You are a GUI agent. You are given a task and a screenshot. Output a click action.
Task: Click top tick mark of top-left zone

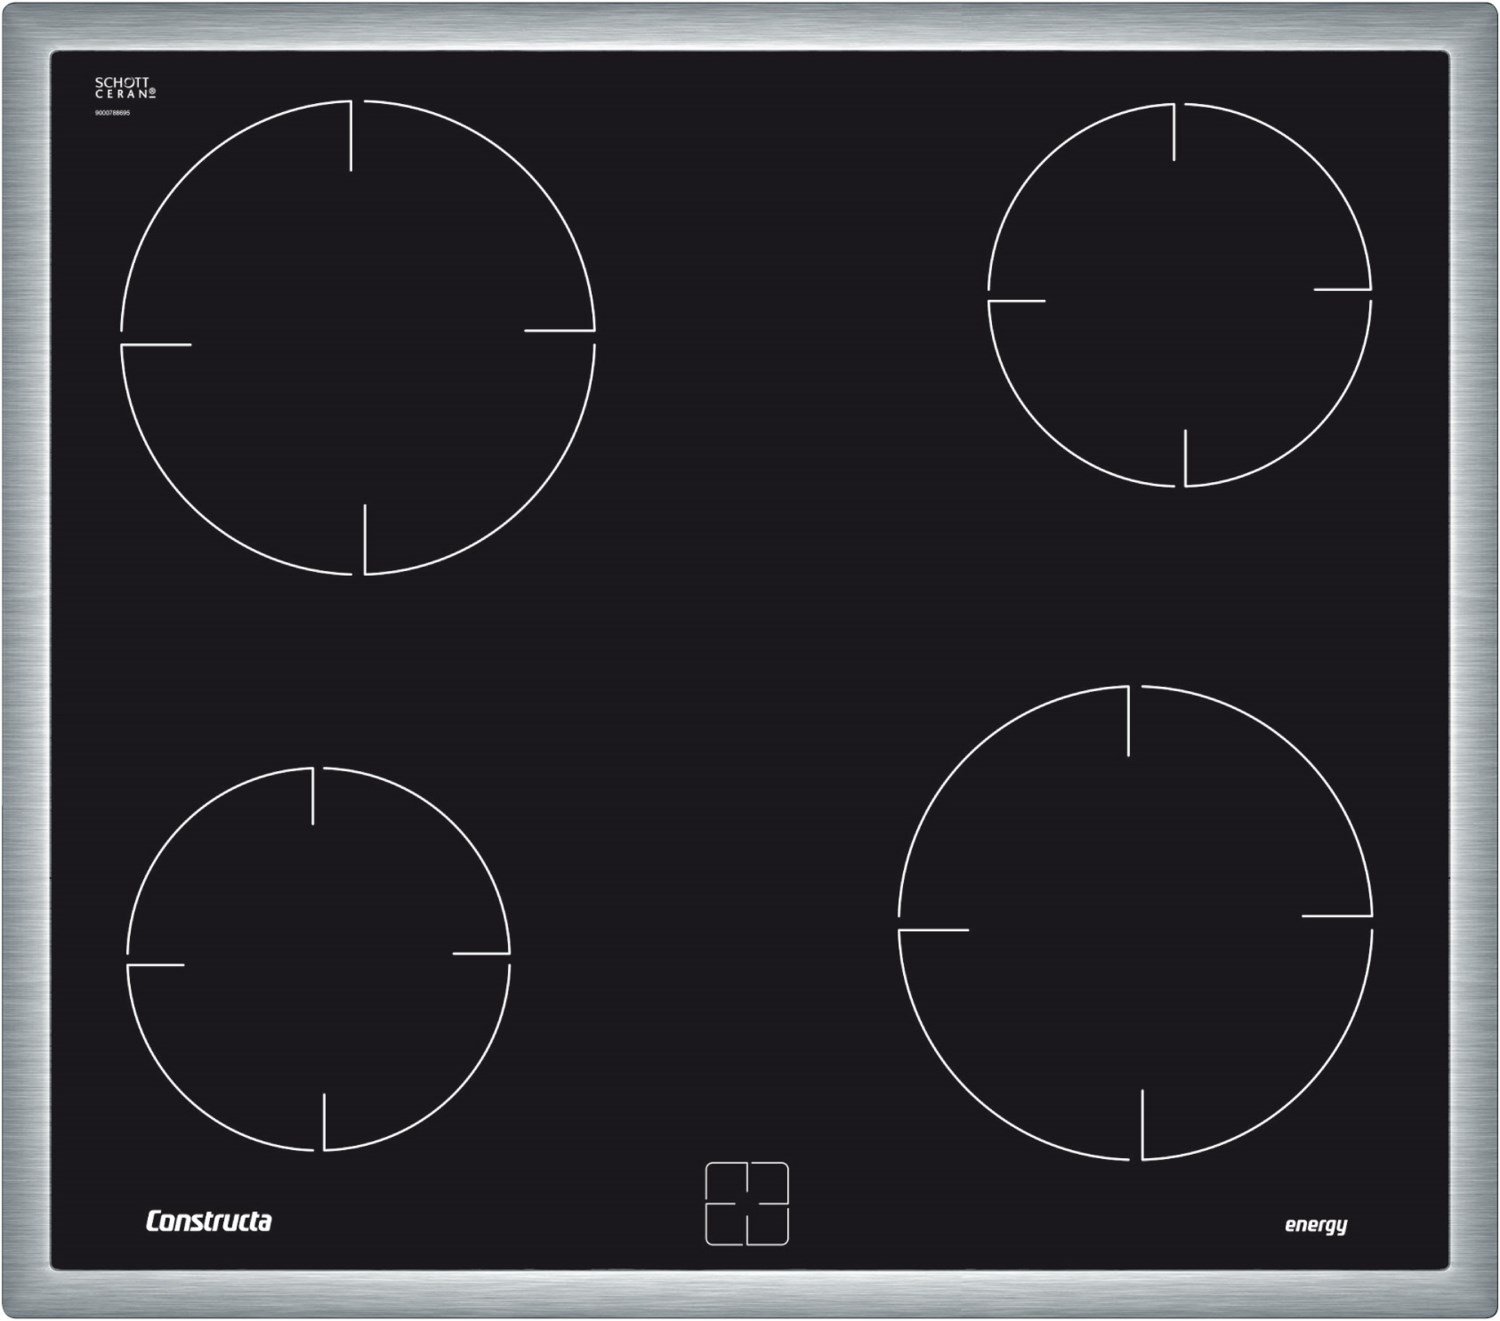point(351,135)
